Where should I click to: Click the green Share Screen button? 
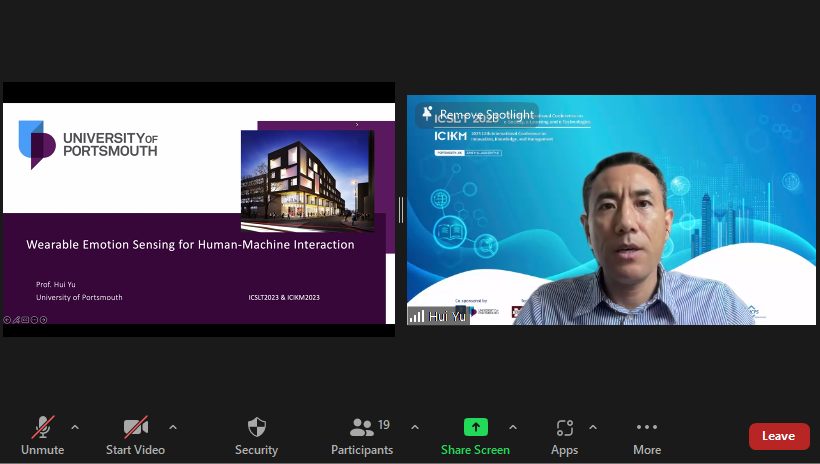click(475, 436)
